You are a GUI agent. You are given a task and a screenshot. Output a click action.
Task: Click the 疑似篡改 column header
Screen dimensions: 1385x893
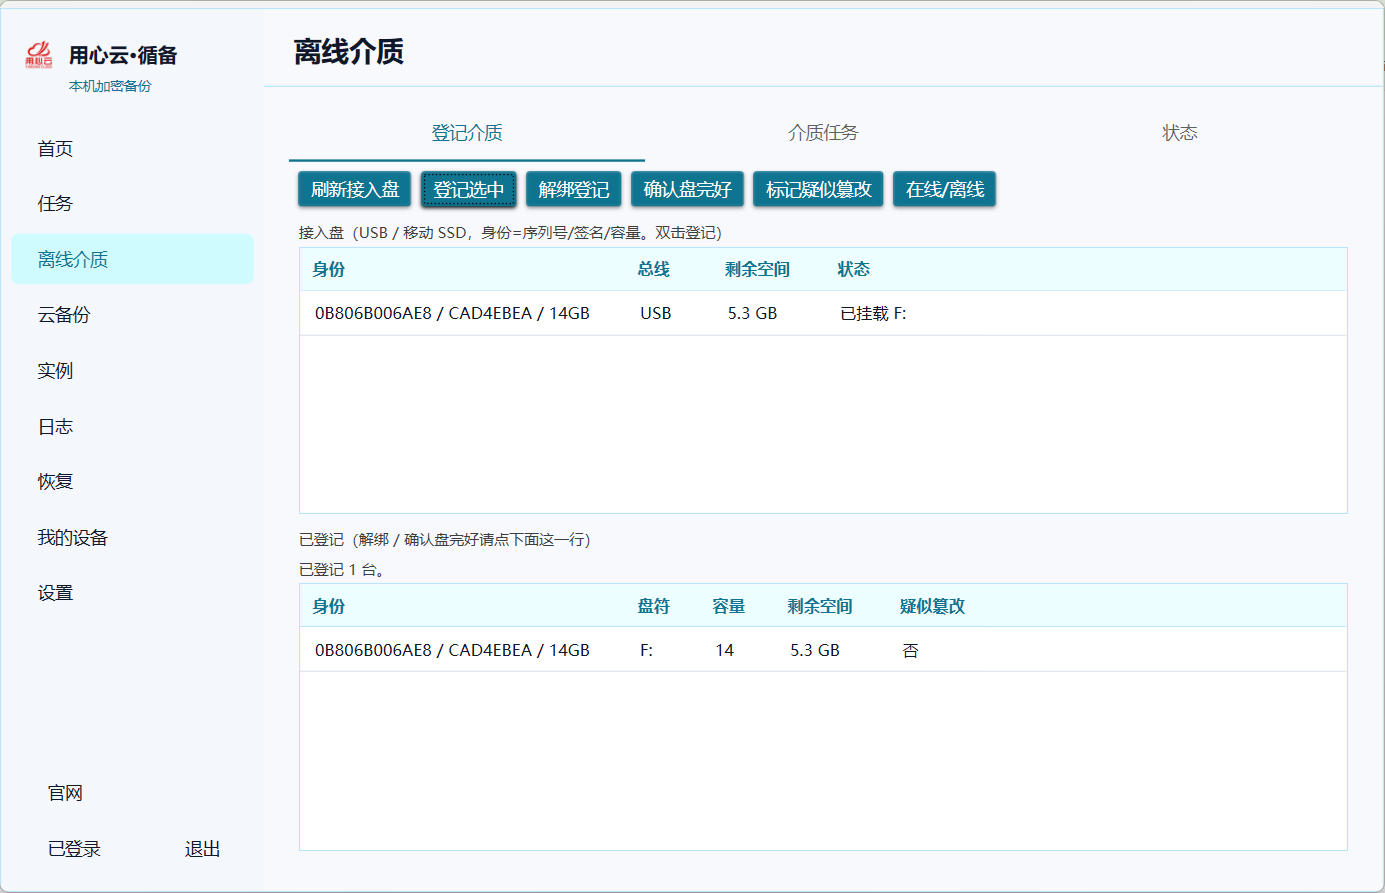tap(932, 606)
